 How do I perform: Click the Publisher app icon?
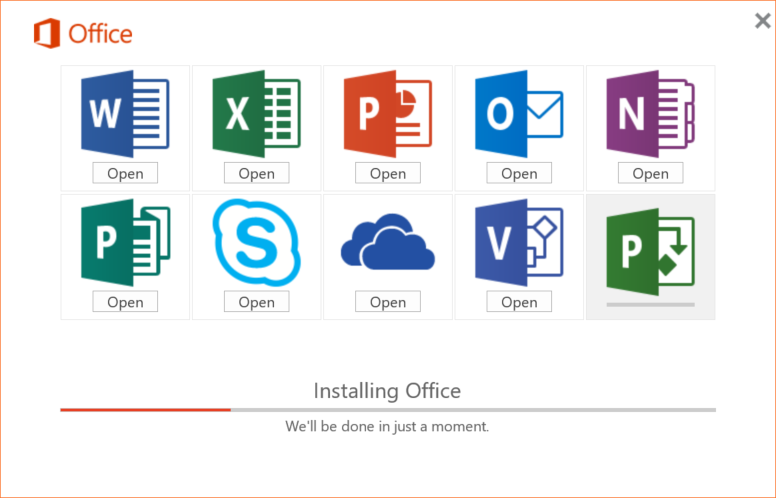coord(125,243)
